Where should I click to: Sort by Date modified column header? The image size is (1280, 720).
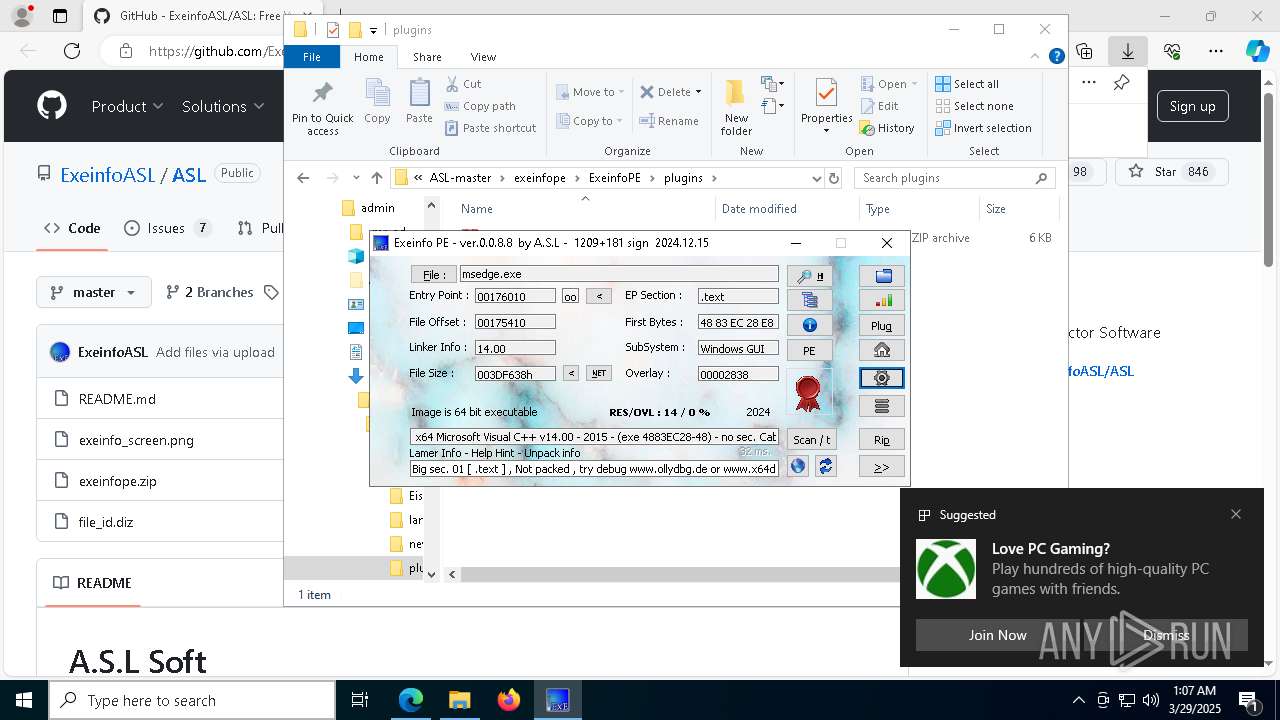(759, 209)
